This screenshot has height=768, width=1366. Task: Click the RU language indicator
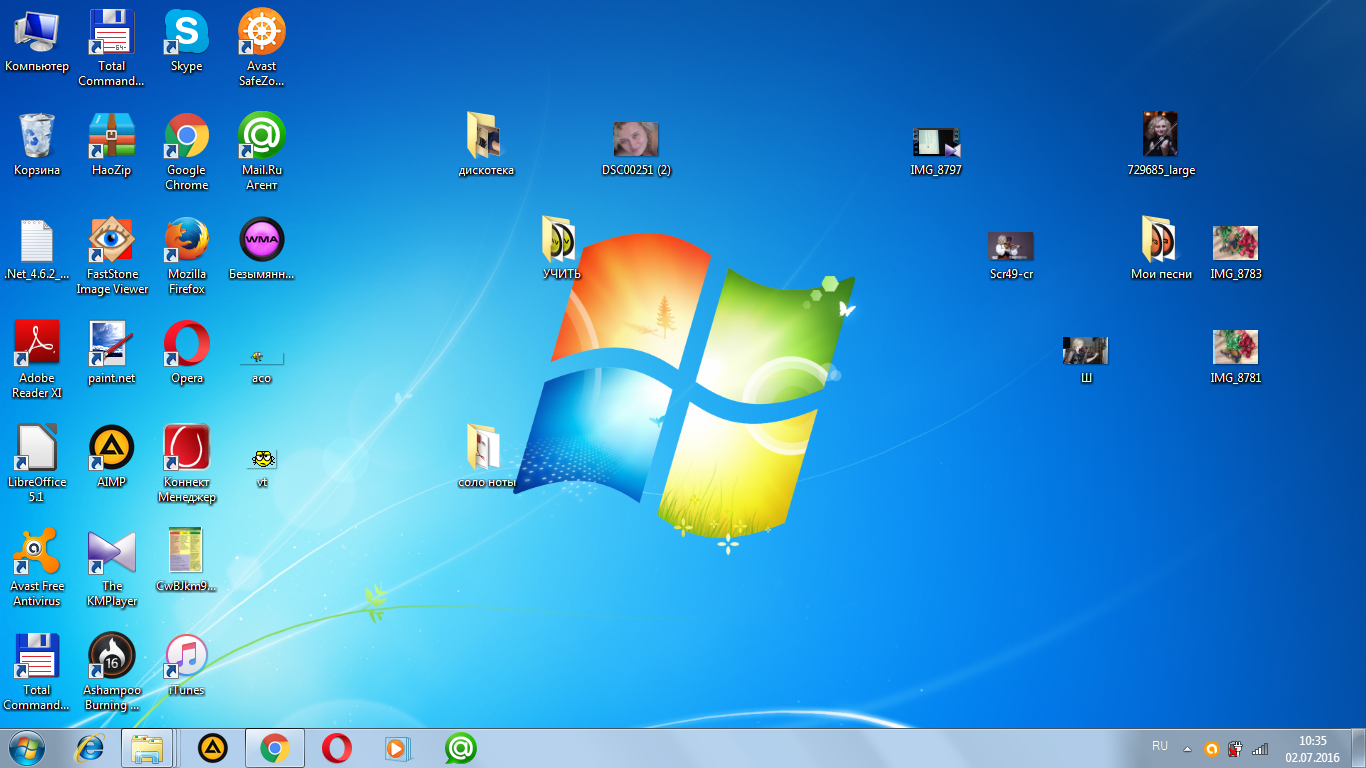coord(1160,746)
